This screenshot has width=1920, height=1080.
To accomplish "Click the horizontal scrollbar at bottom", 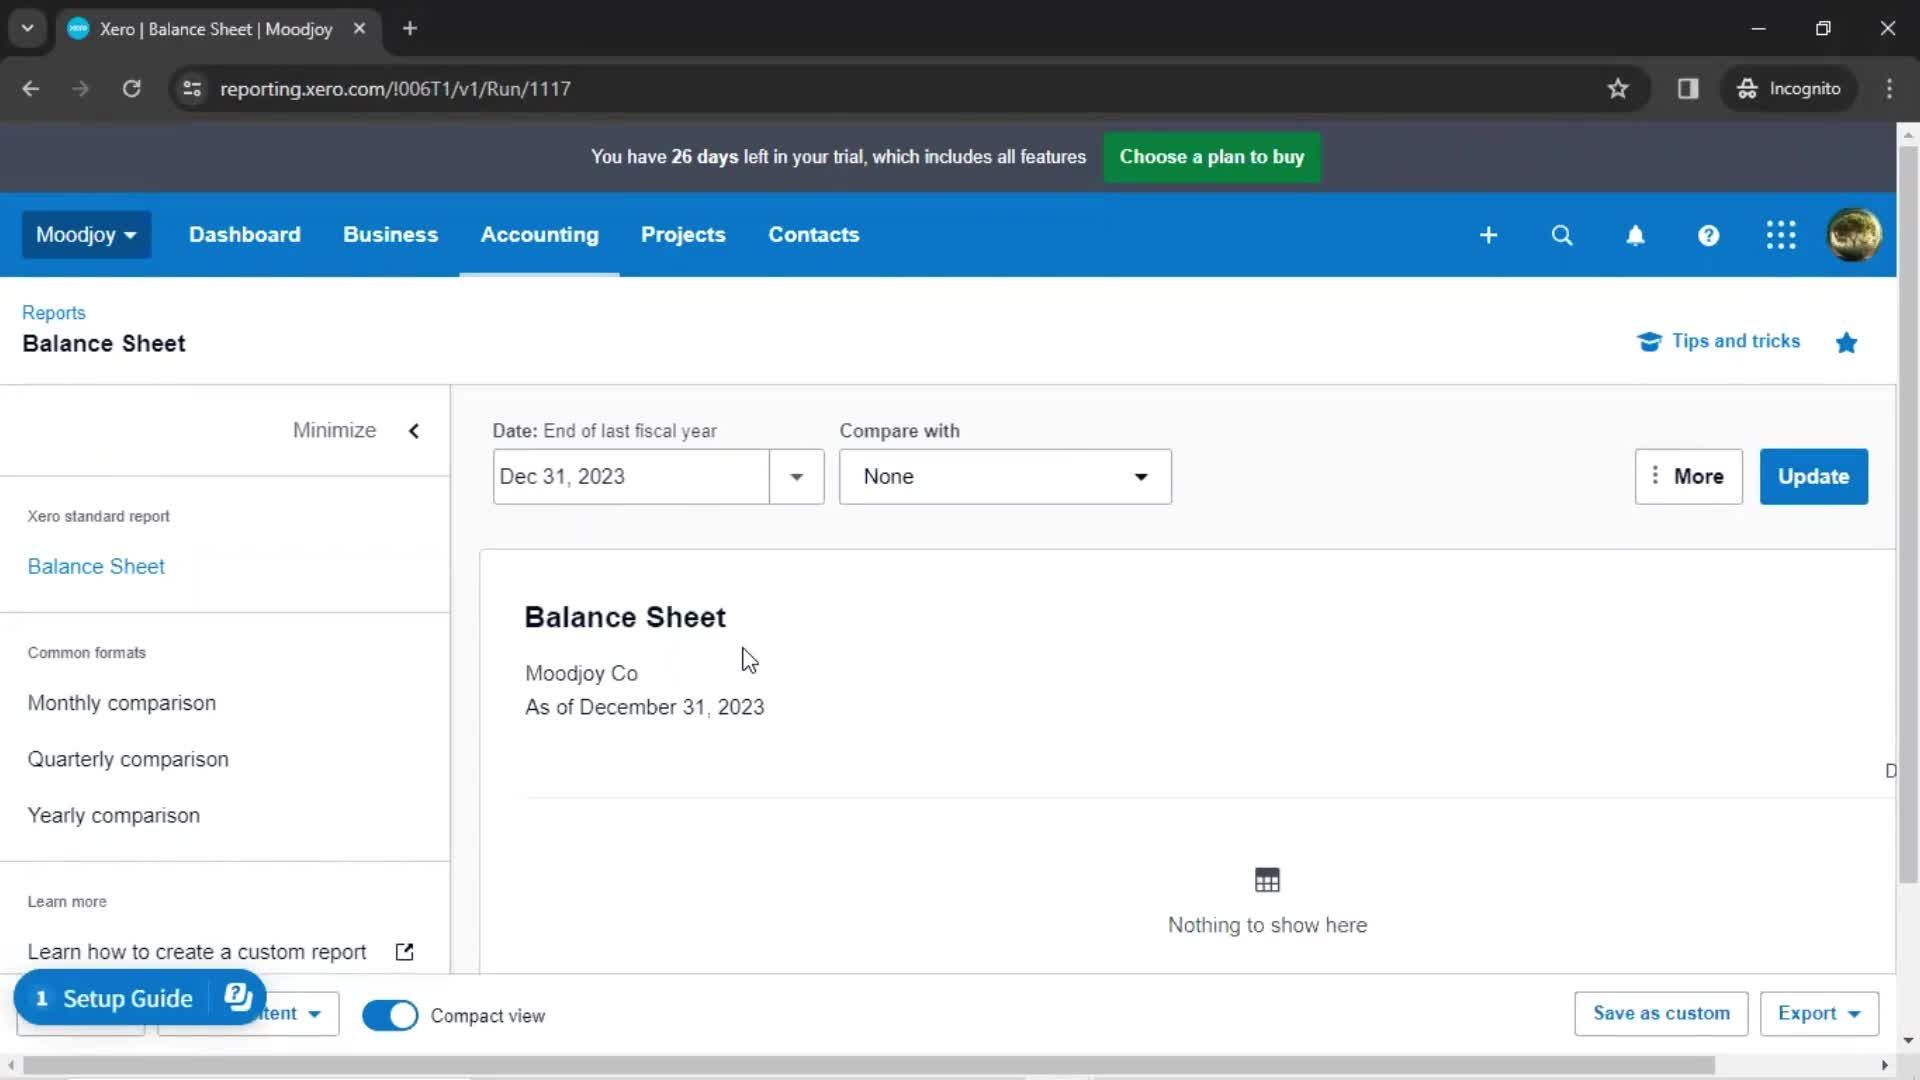I will (869, 1065).
